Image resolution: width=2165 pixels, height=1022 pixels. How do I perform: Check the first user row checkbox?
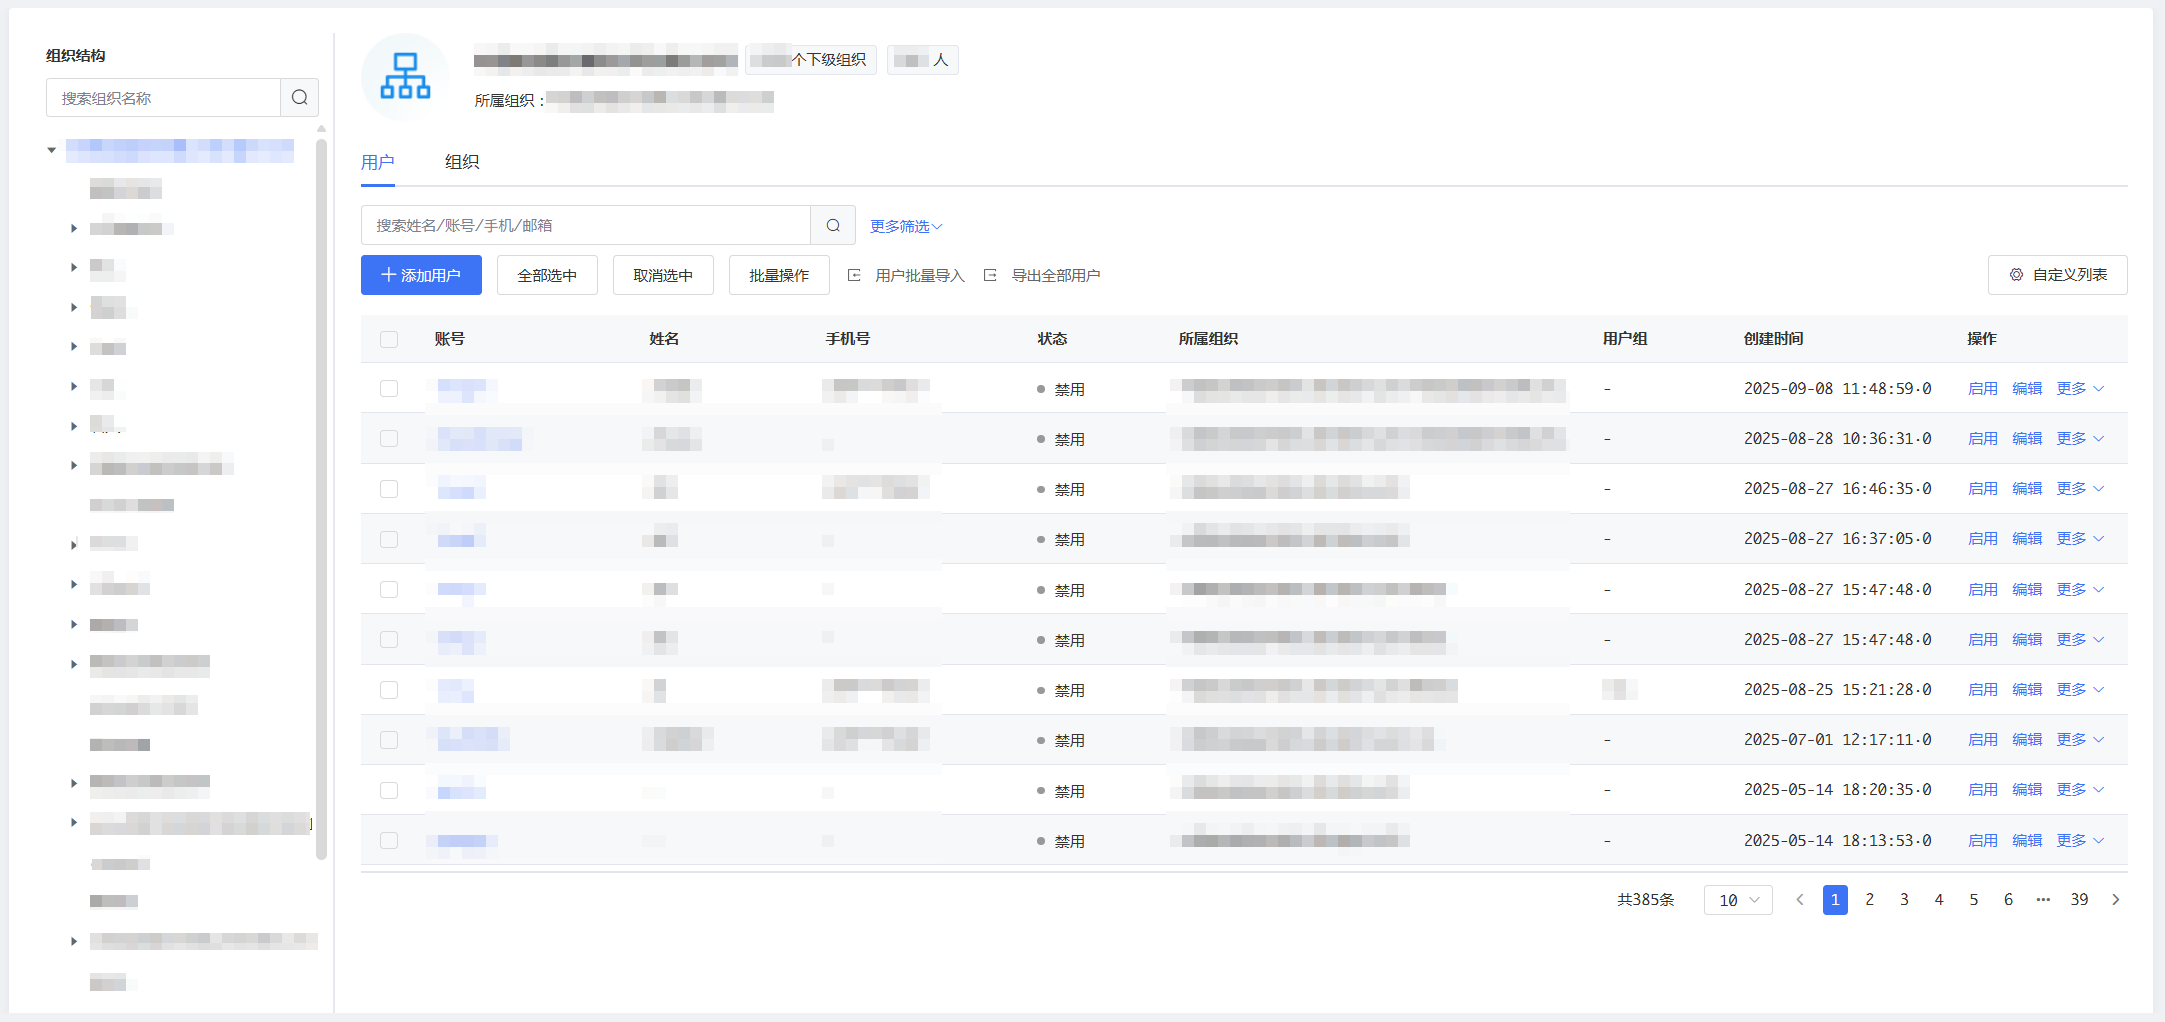pos(389,389)
